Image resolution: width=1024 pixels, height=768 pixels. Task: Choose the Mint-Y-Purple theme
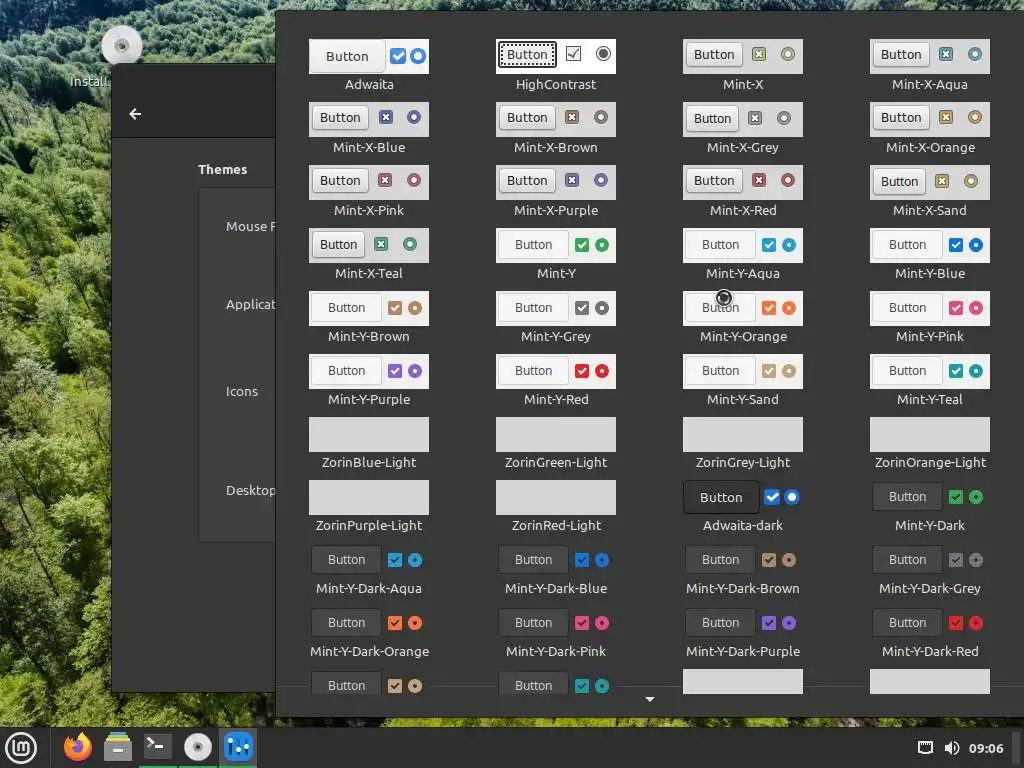click(x=369, y=381)
